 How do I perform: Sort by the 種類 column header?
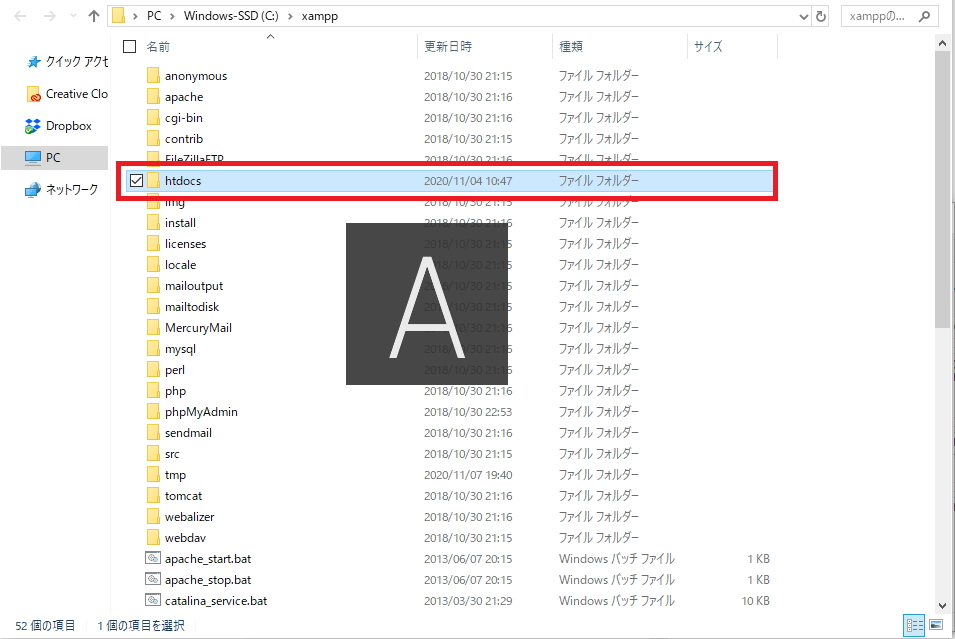point(571,47)
